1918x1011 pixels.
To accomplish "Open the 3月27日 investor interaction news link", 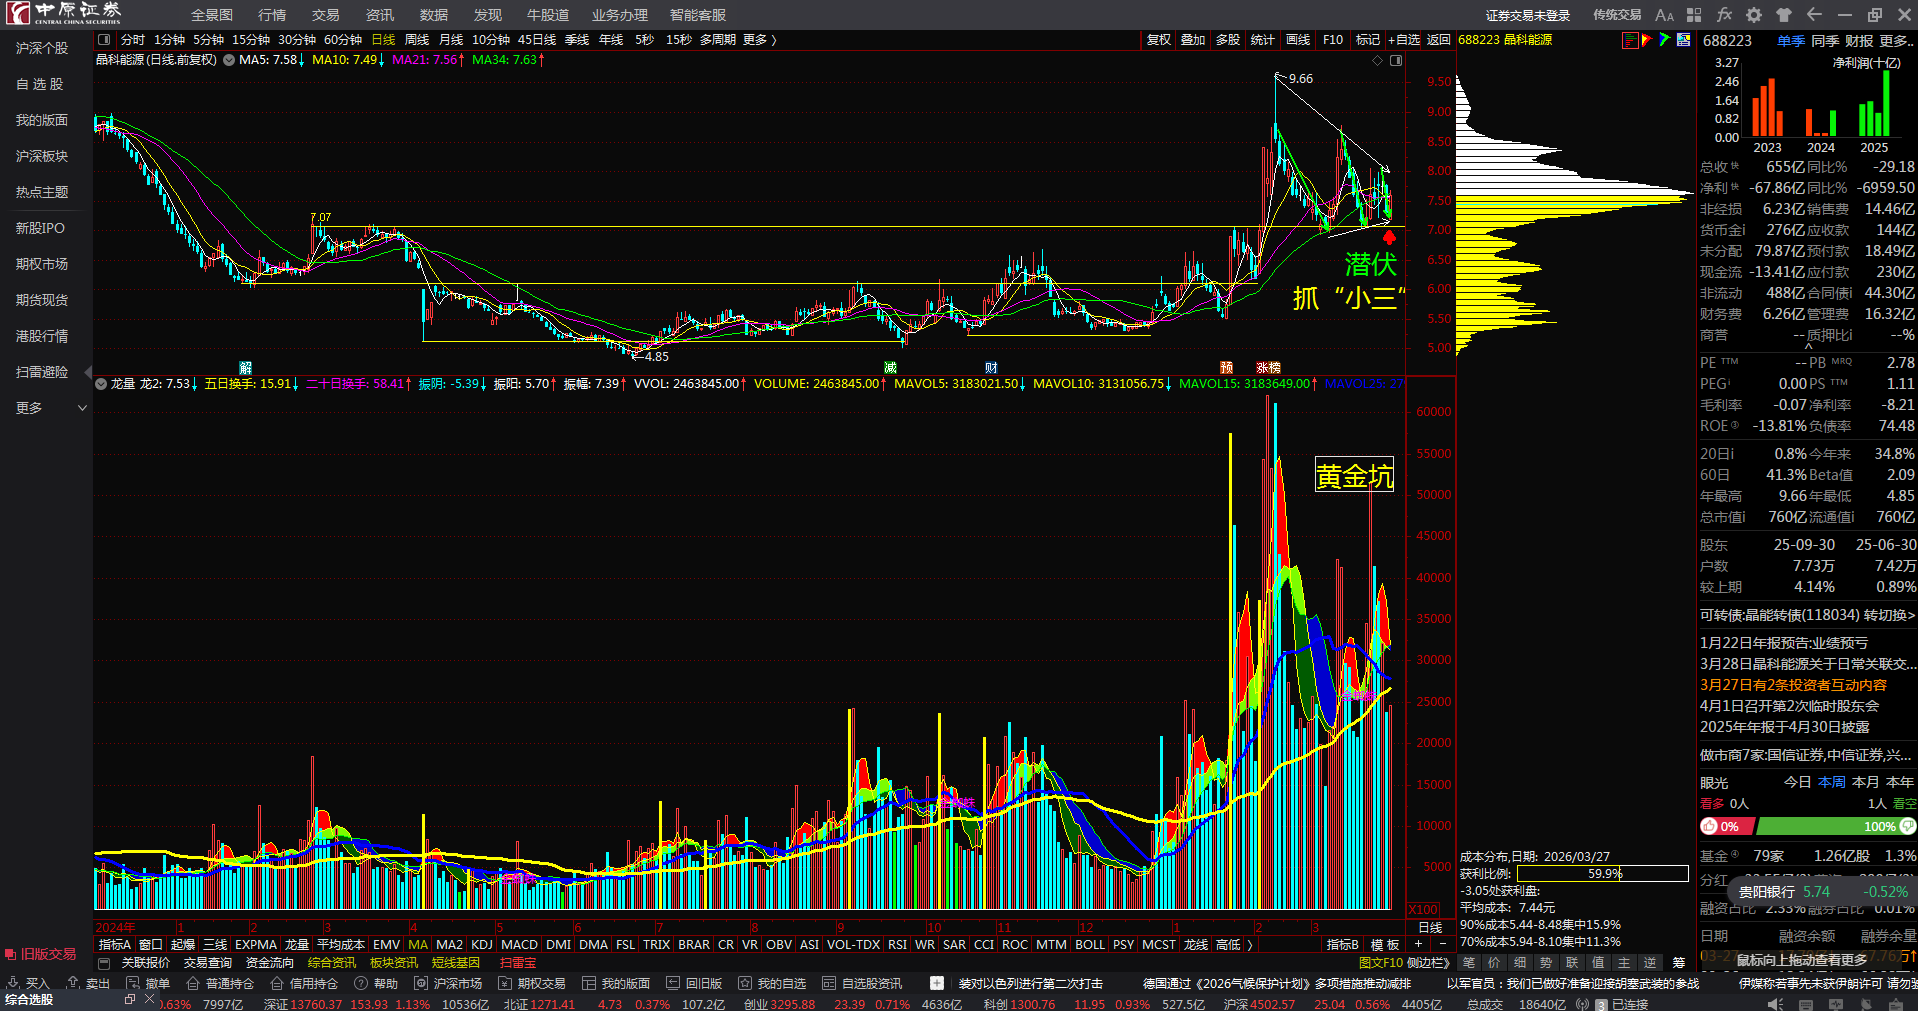I will point(1793,685).
